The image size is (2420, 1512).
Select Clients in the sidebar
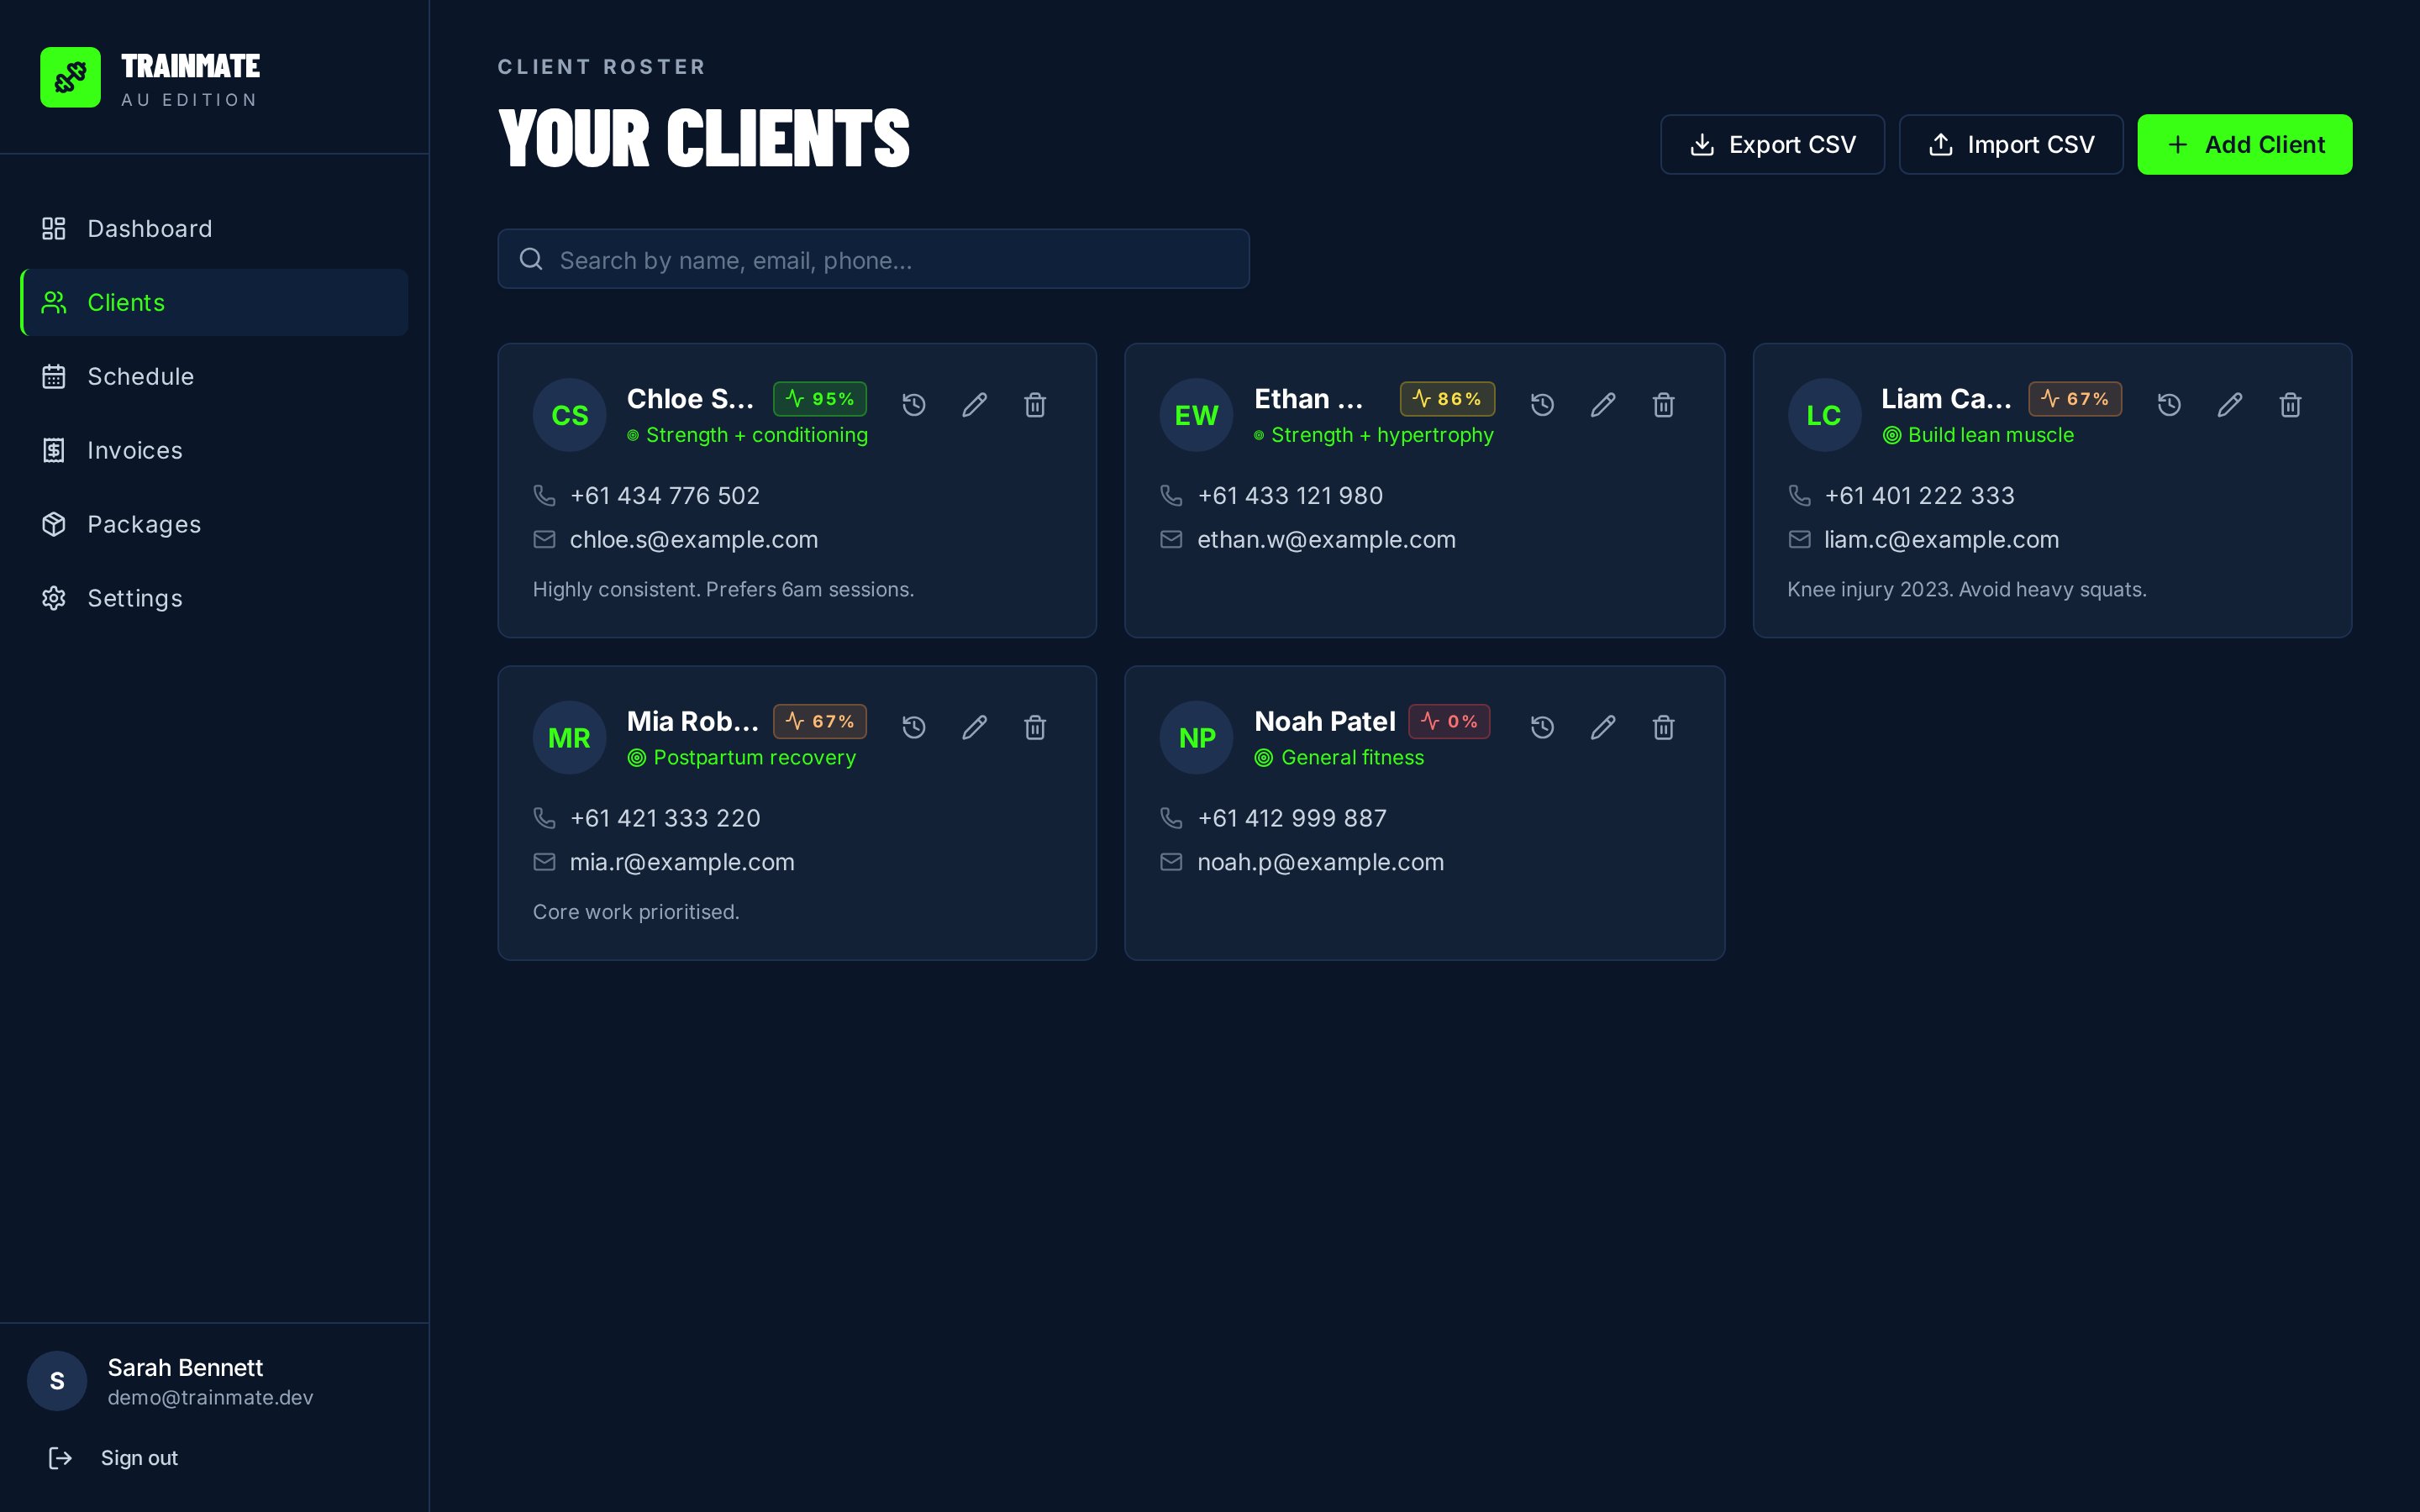tap(214, 302)
